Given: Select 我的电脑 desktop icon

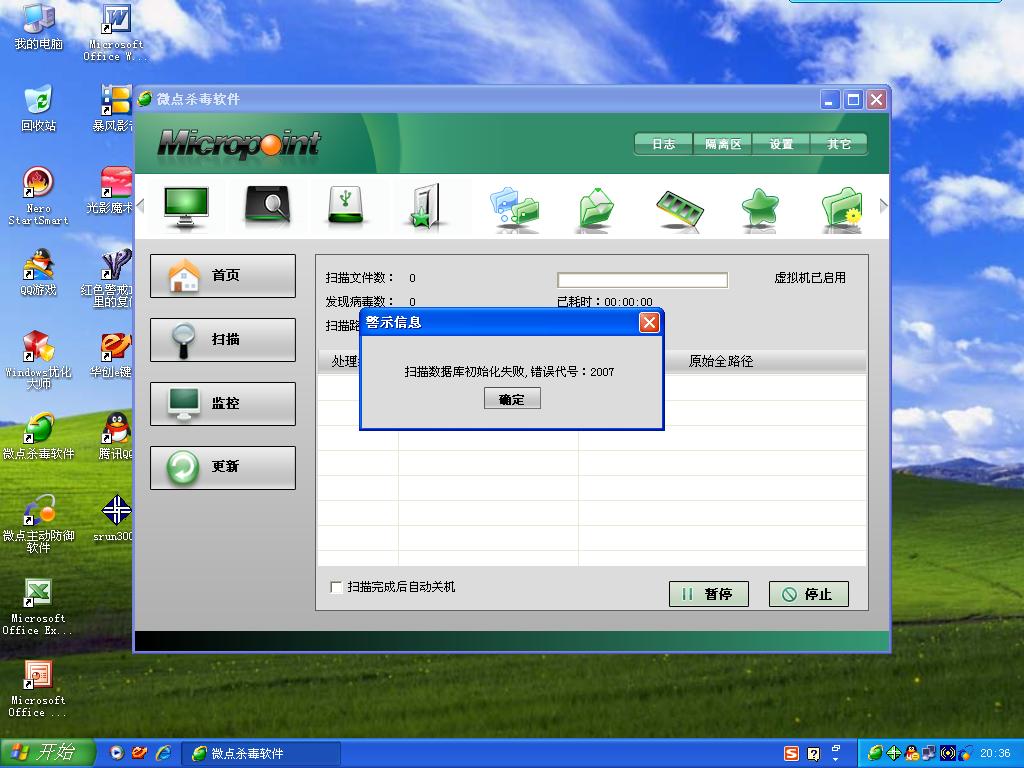Looking at the screenshot, I should (39, 26).
